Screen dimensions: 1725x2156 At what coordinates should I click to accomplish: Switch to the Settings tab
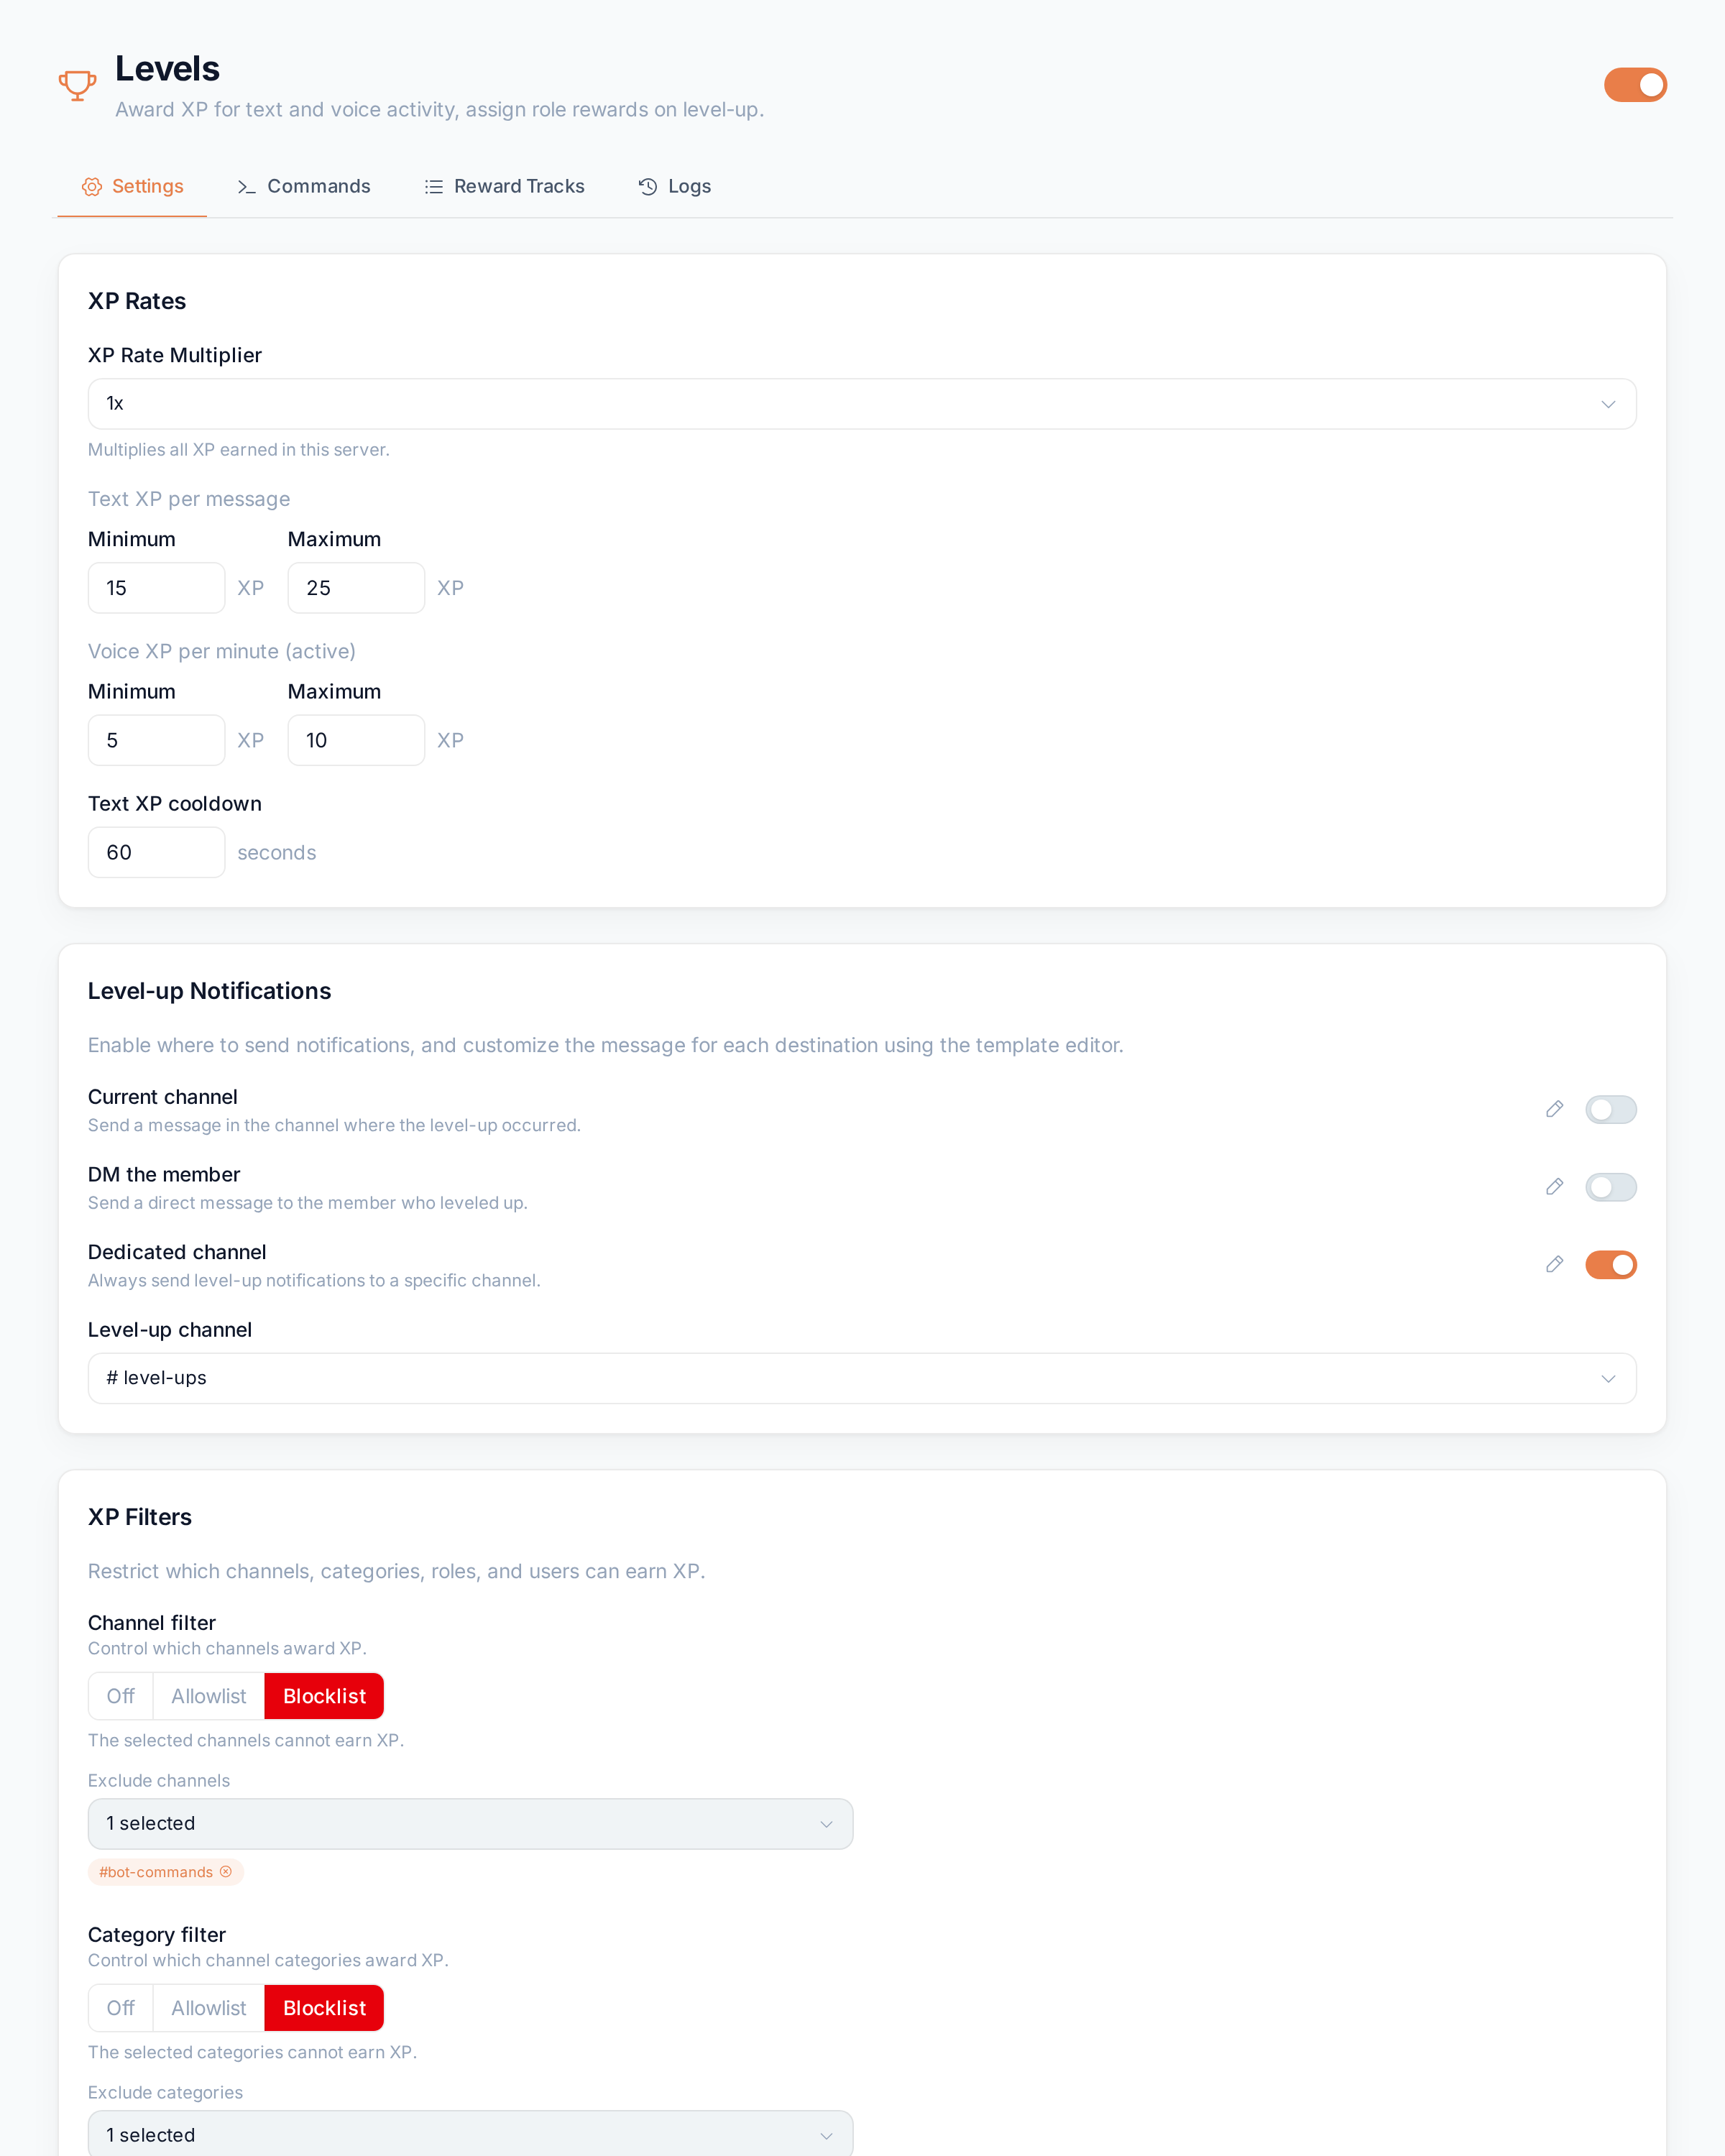click(132, 187)
